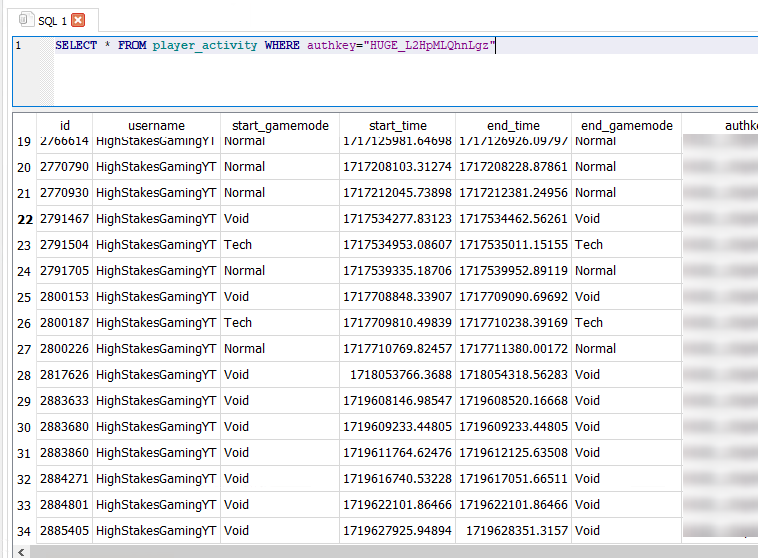Click end_gamemode Void cell in row 31
This screenshot has height=558, width=758.
click(x=627, y=453)
